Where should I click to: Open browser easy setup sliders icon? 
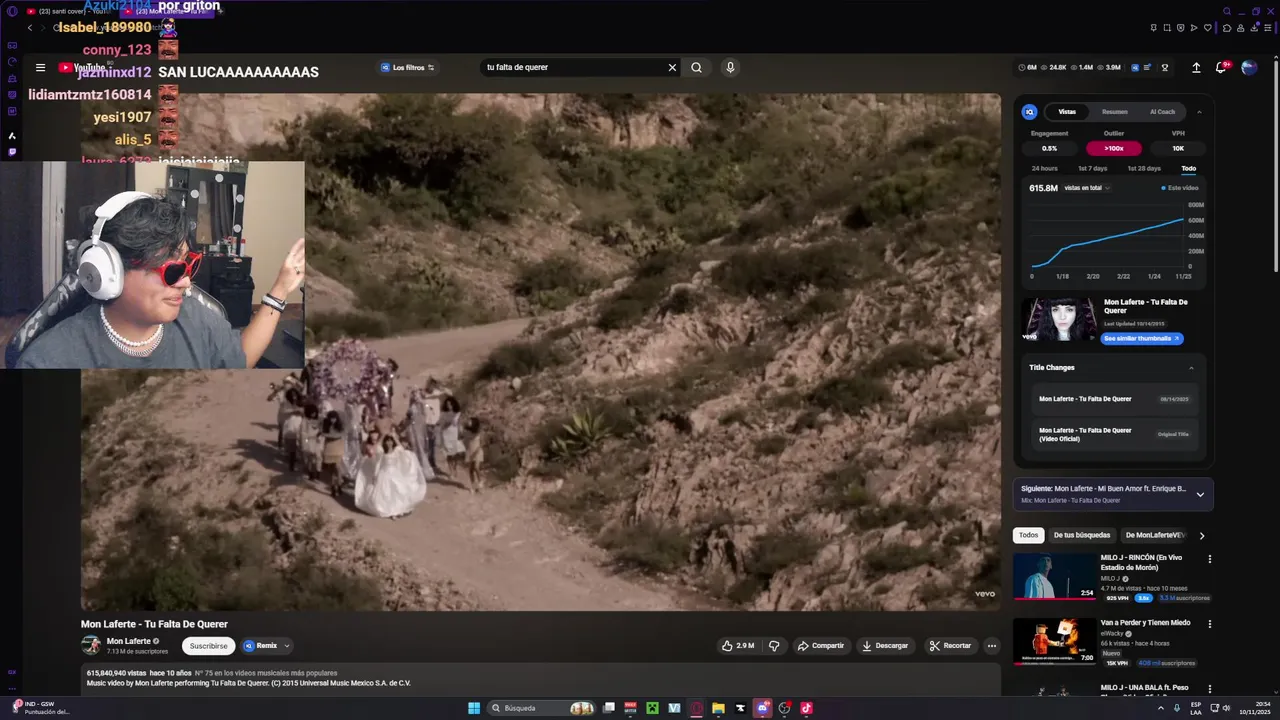pos(1268,28)
